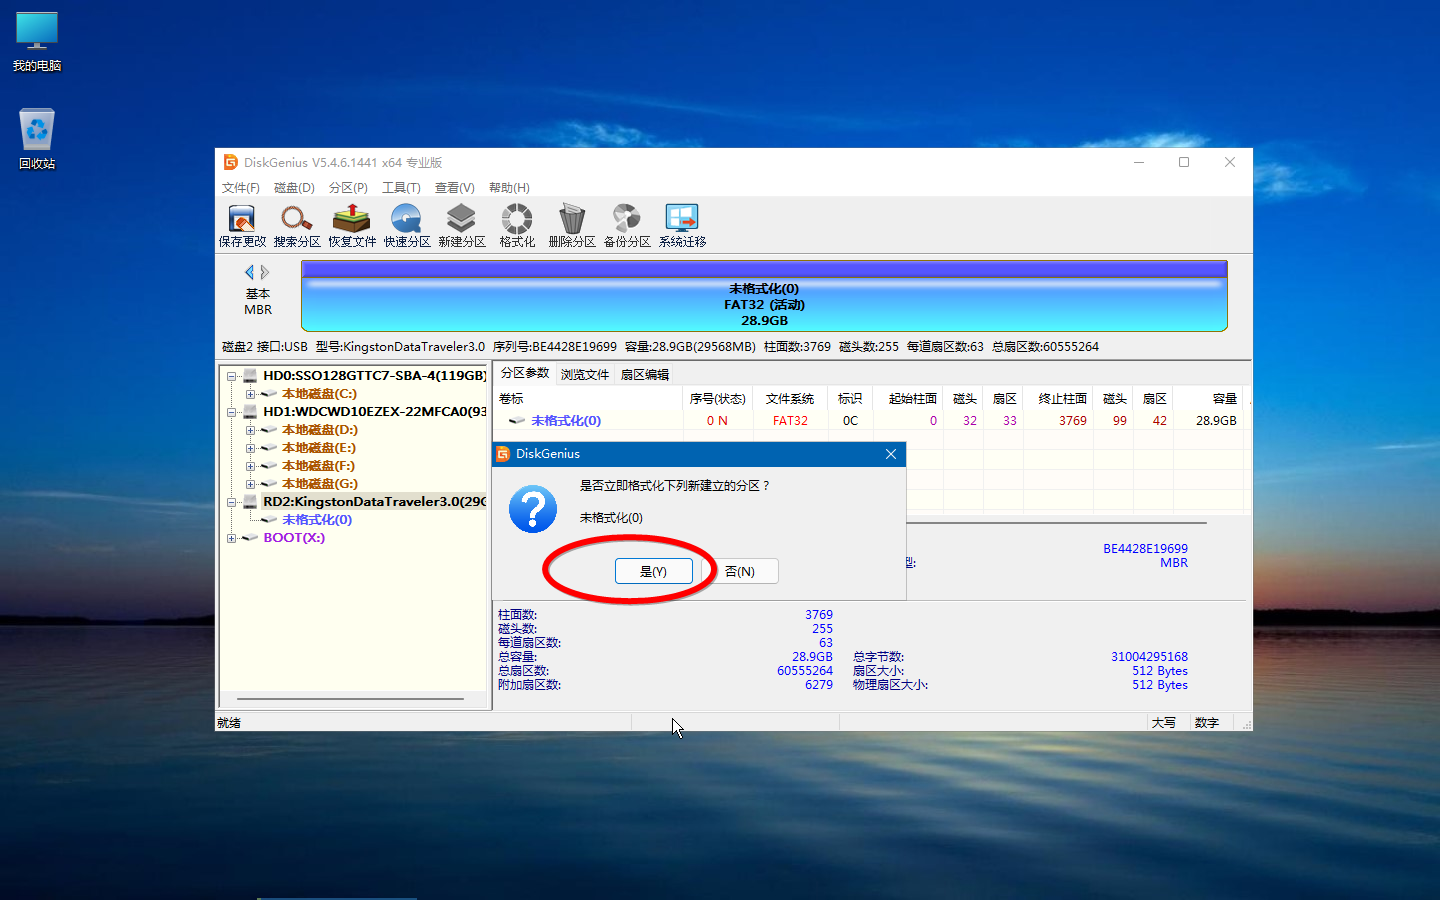
Task: Go to previous disk with left arrow
Action: tap(250, 272)
